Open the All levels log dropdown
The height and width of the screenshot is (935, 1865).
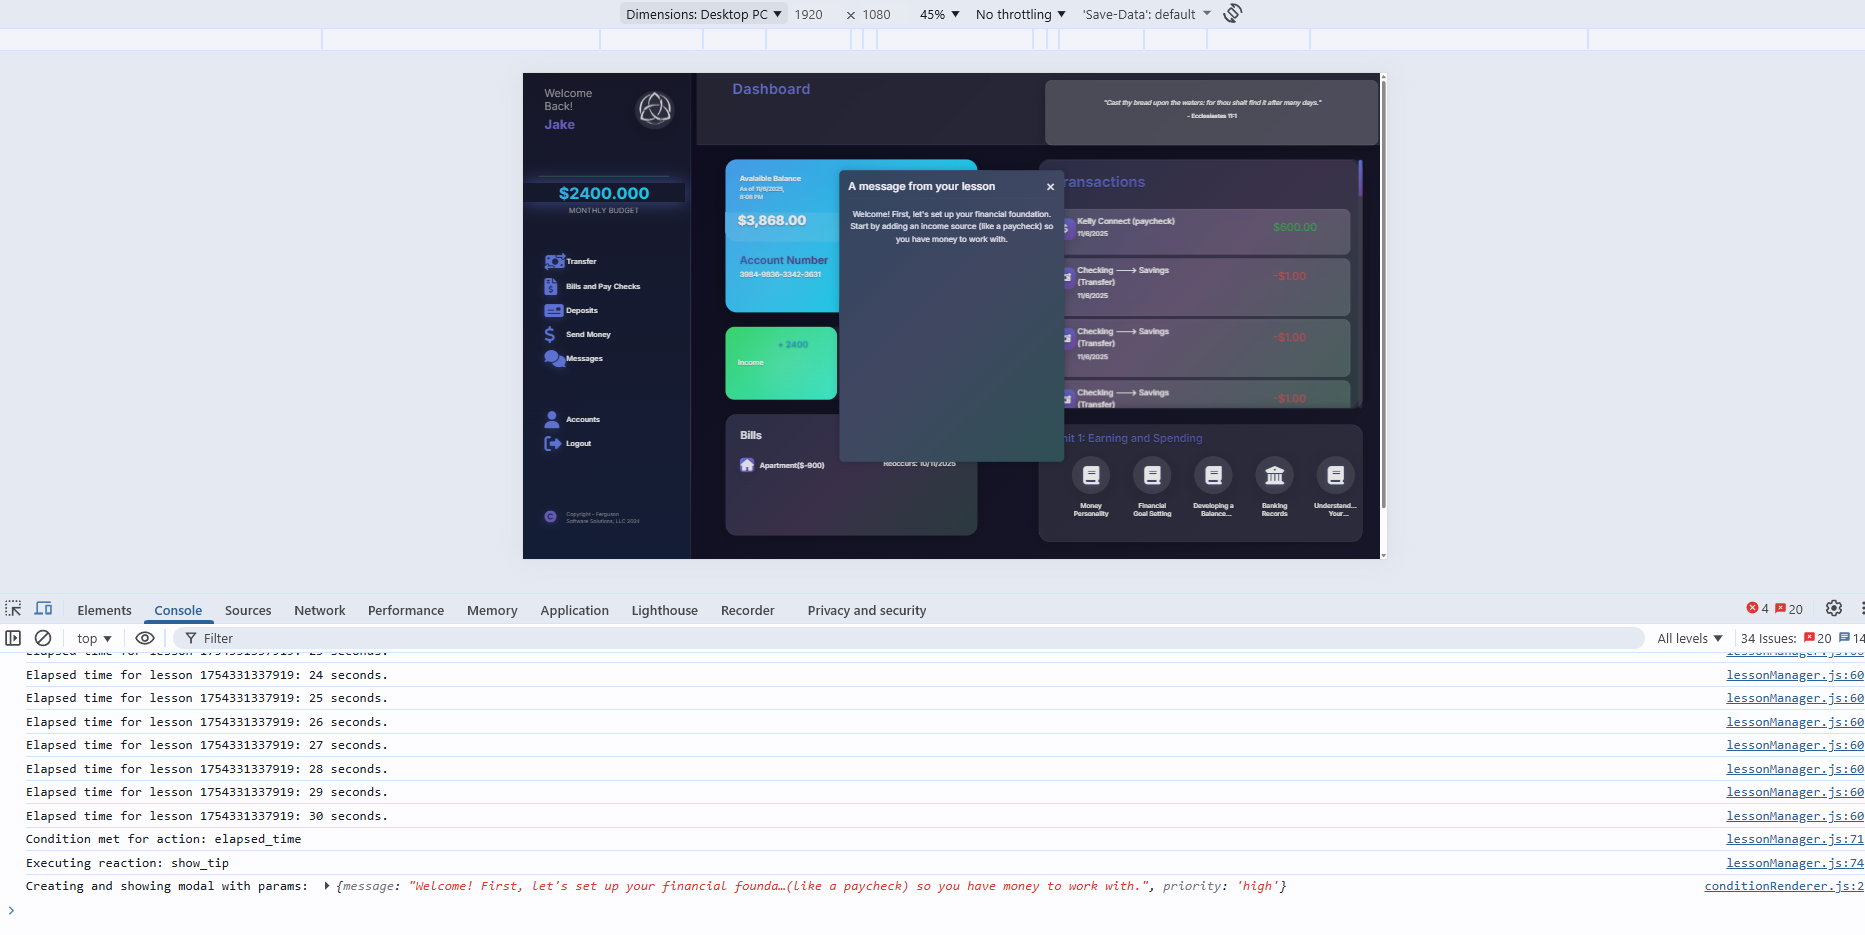1689,638
